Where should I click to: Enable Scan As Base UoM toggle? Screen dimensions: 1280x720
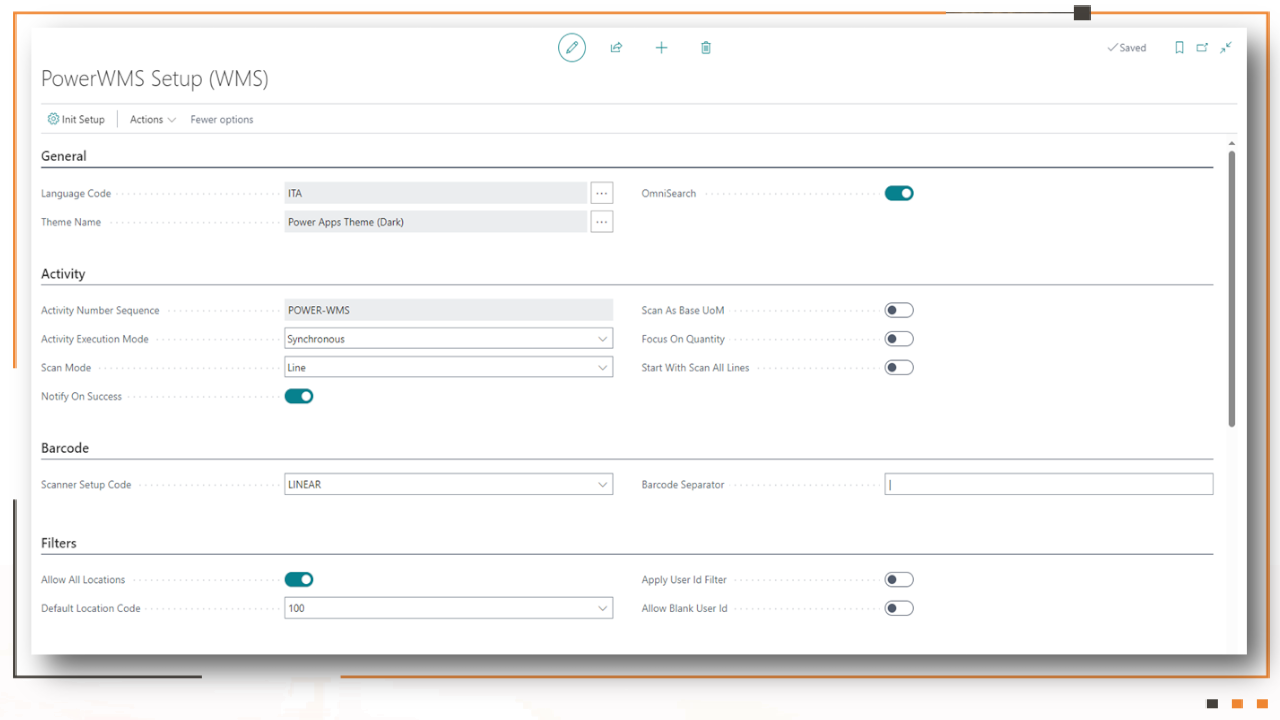[899, 310]
